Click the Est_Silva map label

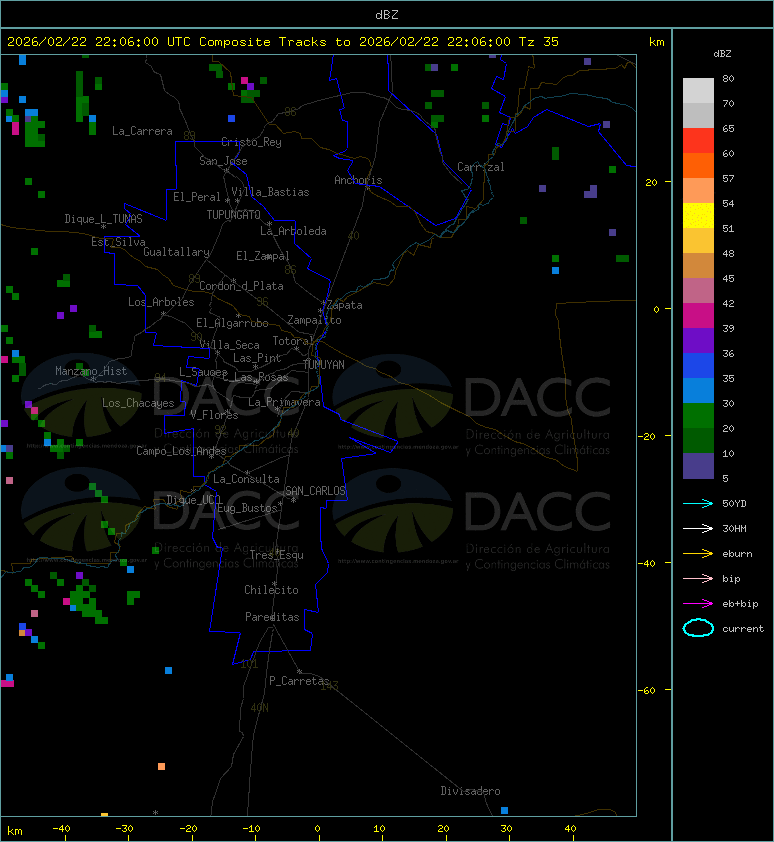[118, 242]
